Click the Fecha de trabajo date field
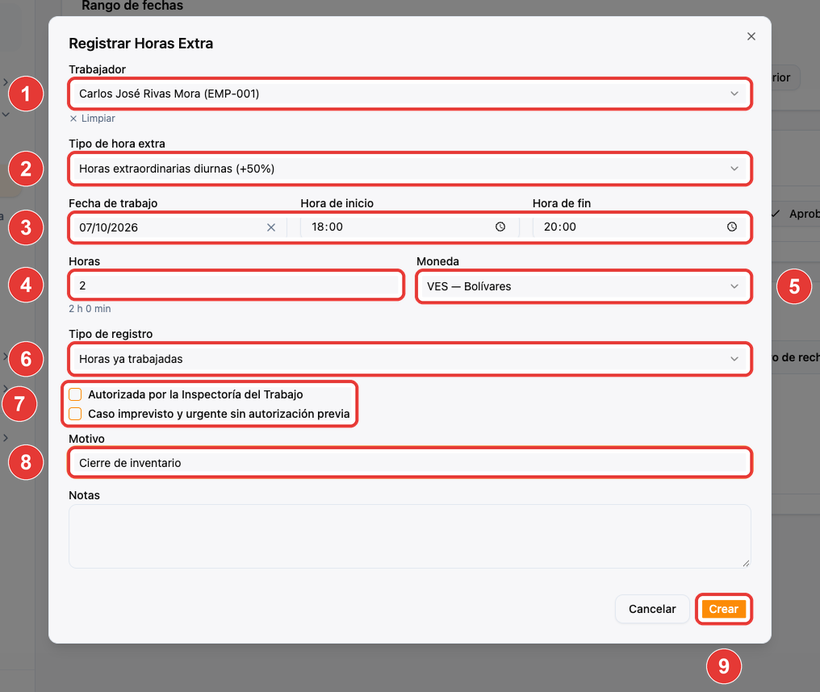Viewport: 820px width, 692px height. (178, 227)
